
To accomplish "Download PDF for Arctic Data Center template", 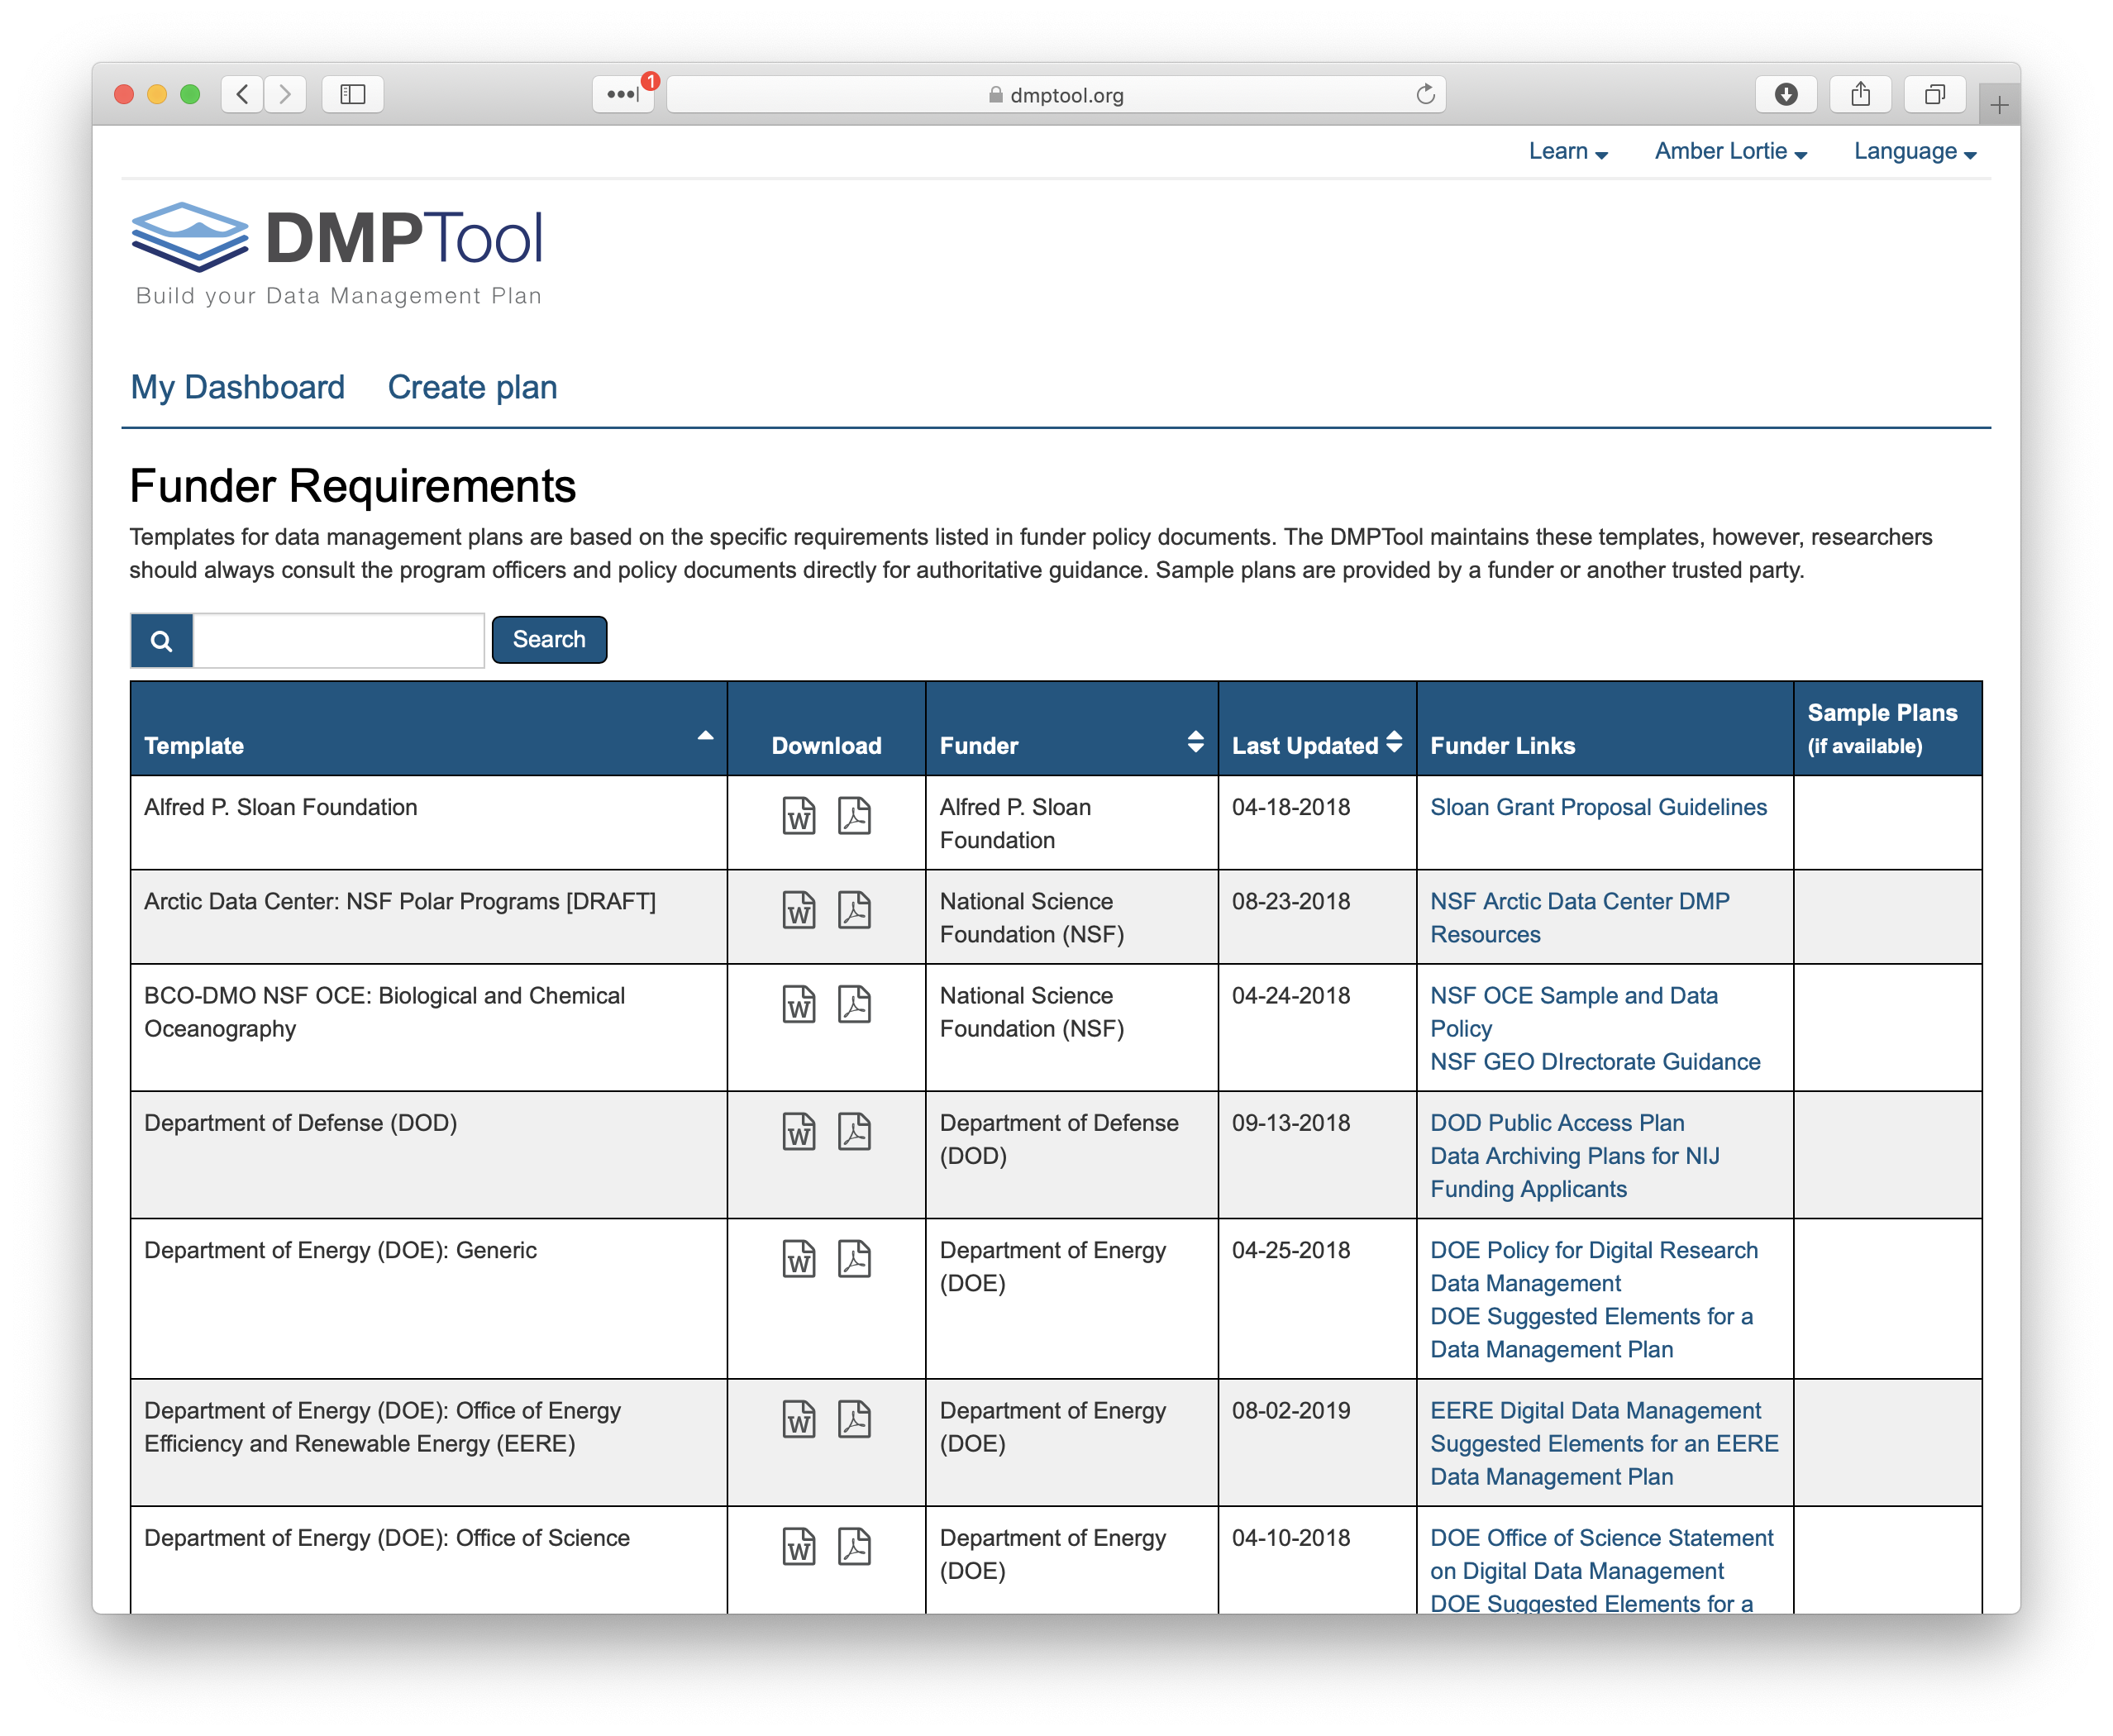I will pyautogui.click(x=854, y=910).
